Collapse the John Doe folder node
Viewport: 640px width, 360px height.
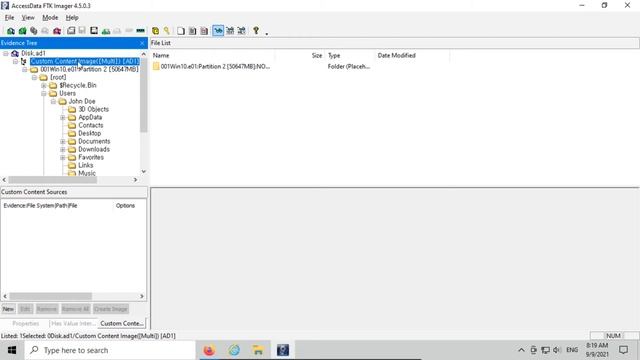click(53, 102)
